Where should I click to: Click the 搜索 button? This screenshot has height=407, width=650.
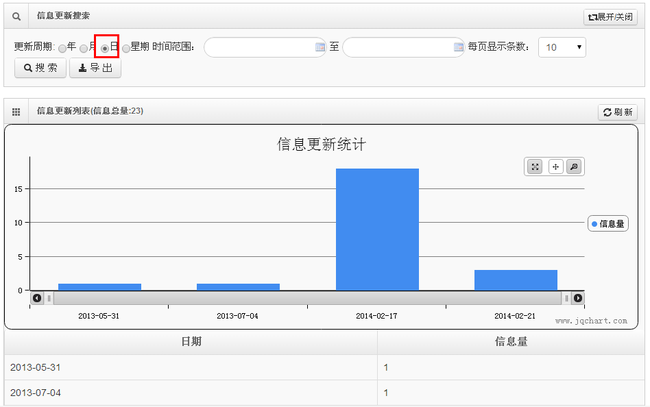point(41,68)
